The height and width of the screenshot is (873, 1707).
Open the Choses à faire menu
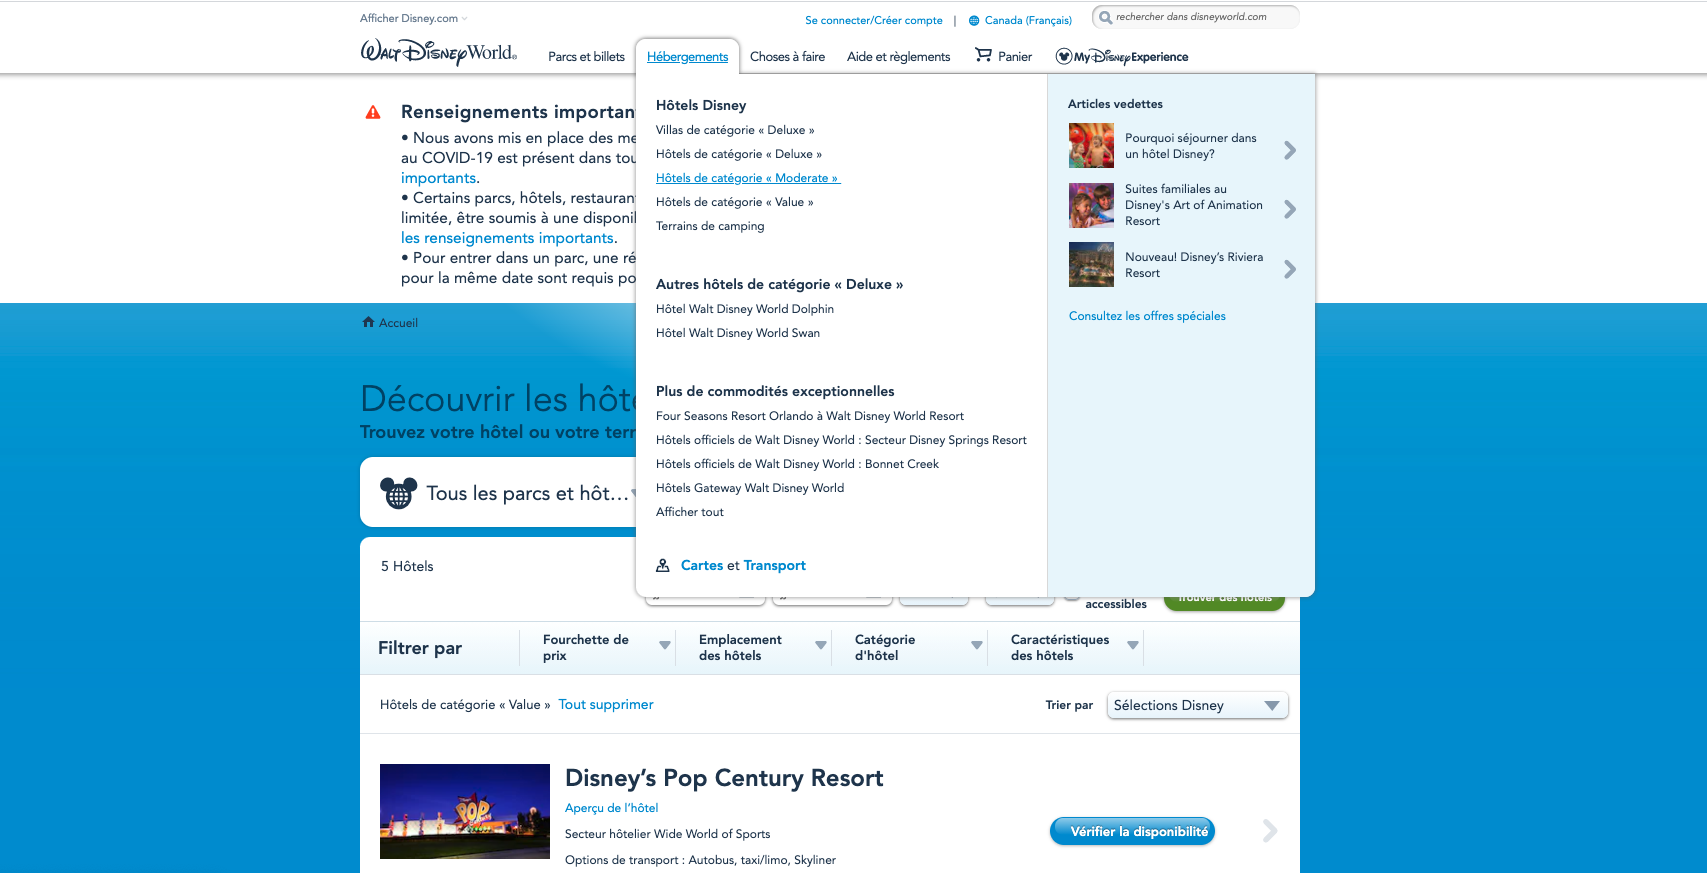(787, 57)
